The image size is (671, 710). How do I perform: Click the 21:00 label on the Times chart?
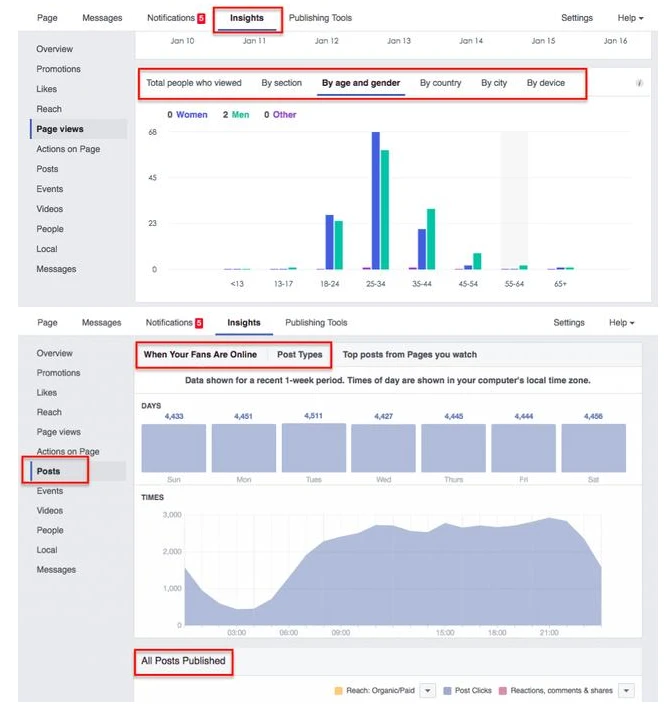point(549,633)
